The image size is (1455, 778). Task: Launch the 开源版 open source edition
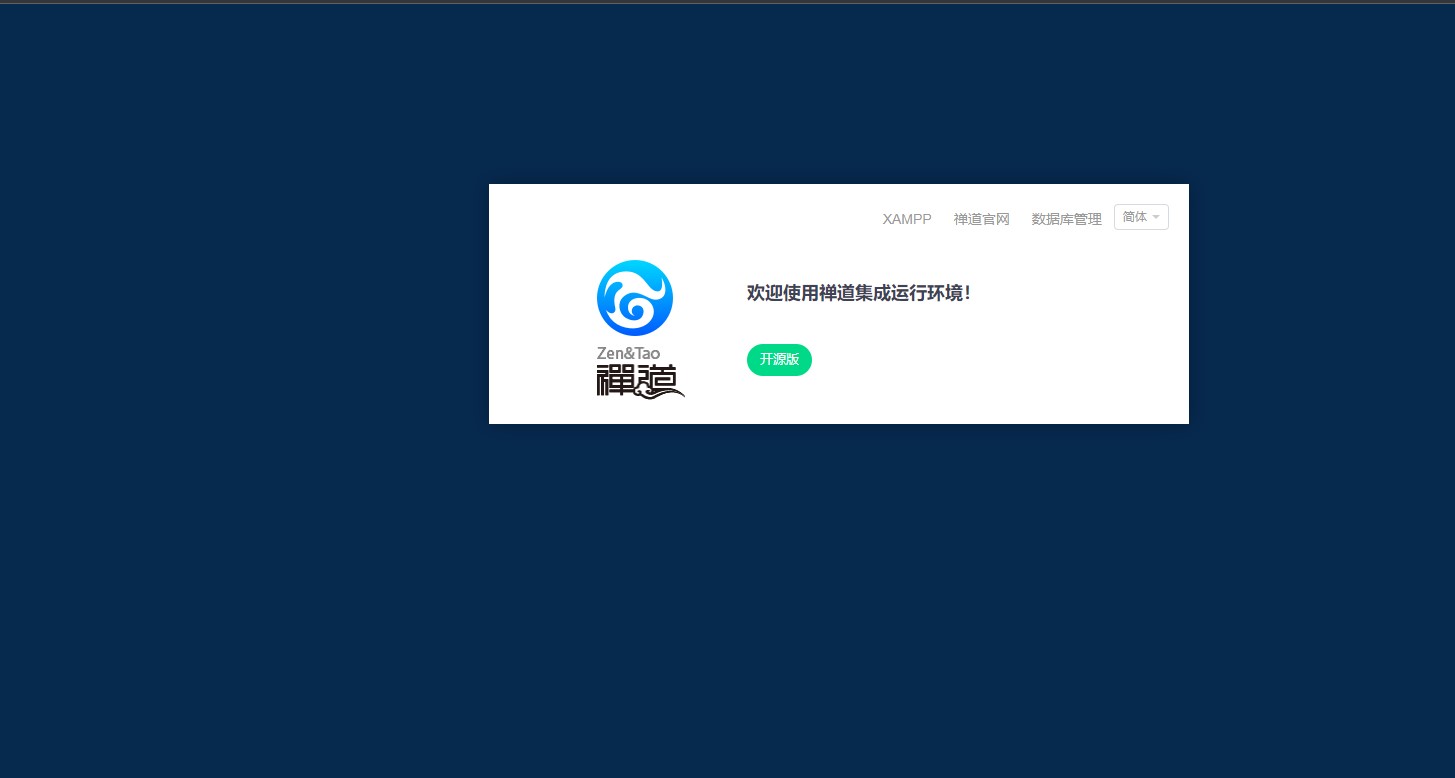779,360
